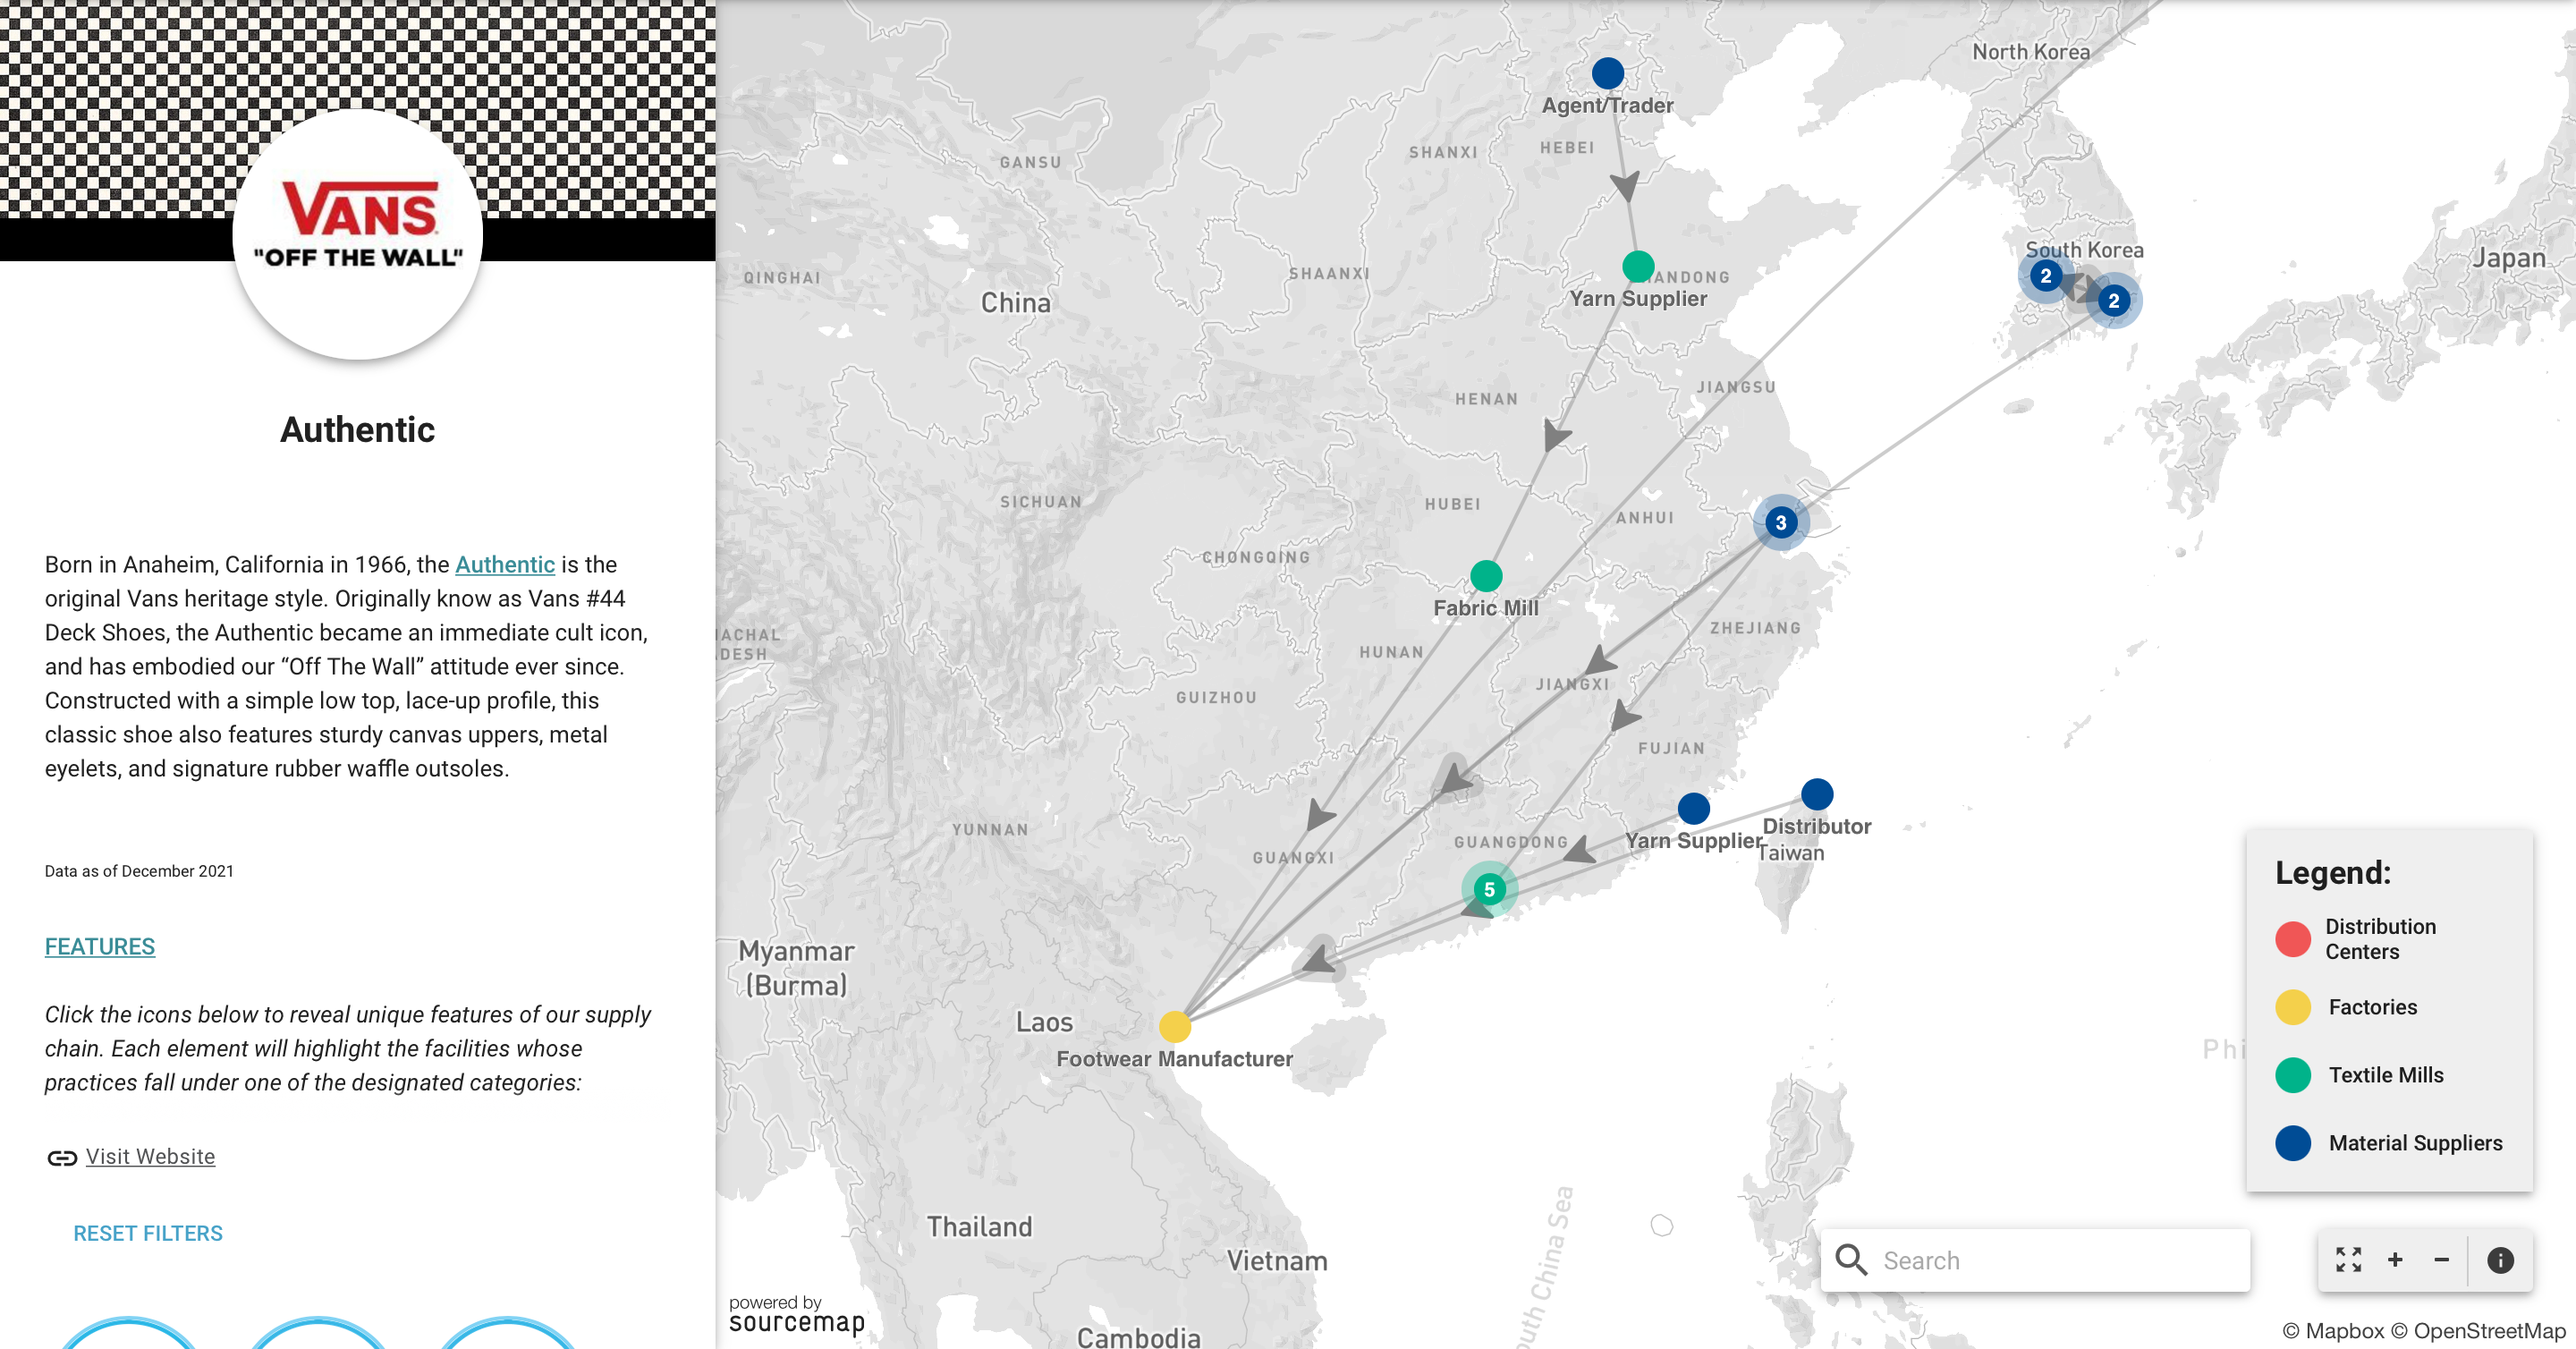Select the Fabric Mill green marker
Screen dimensions: 2576x1349
pyautogui.click(x=1486, y=576)
